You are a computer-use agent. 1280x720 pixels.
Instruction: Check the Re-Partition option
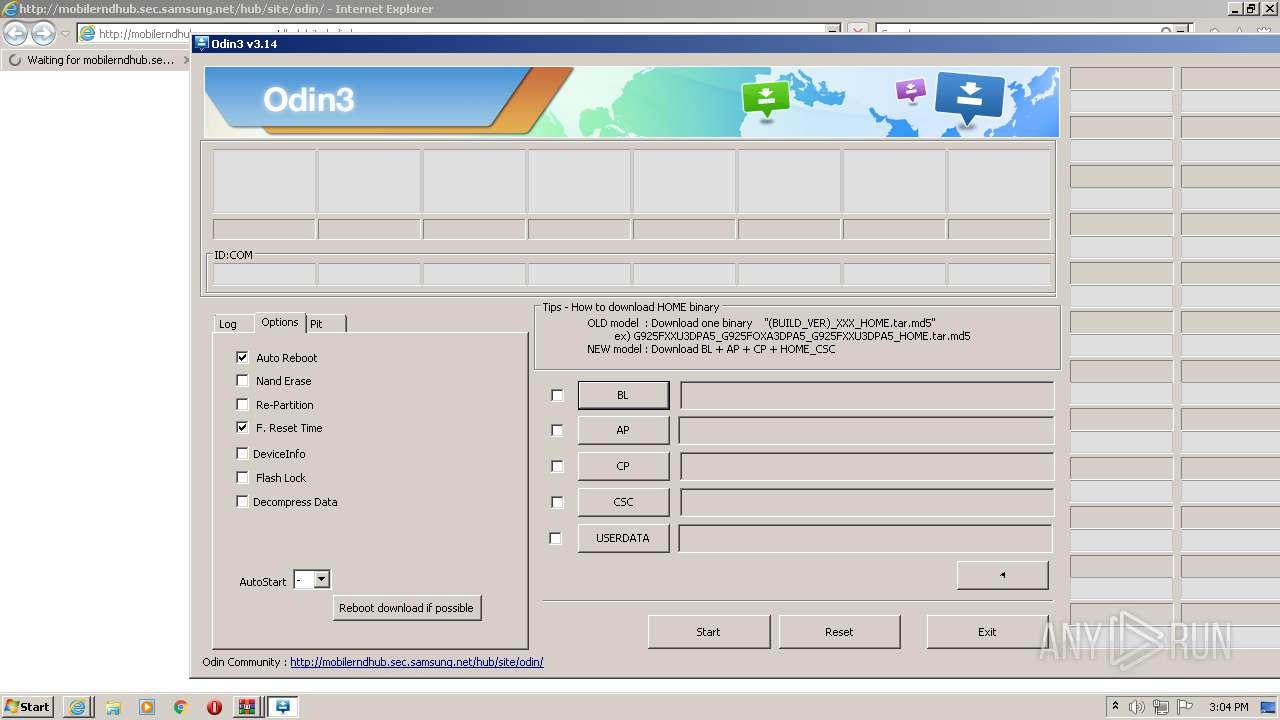coord(242,404)
